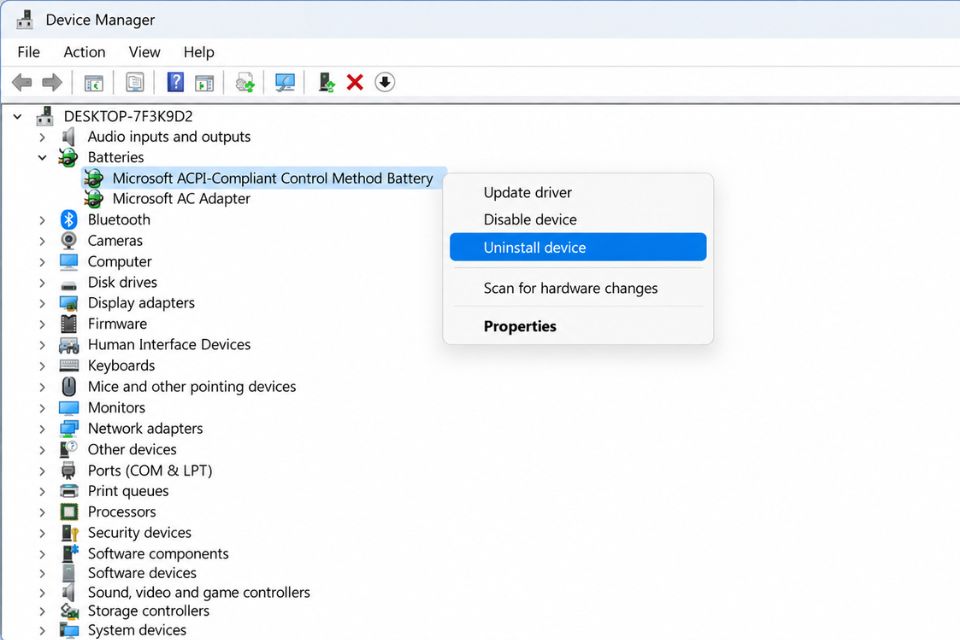Expand the System devices chevron
The height and width of the screenshot is (640, 960).
pos(42,630)
